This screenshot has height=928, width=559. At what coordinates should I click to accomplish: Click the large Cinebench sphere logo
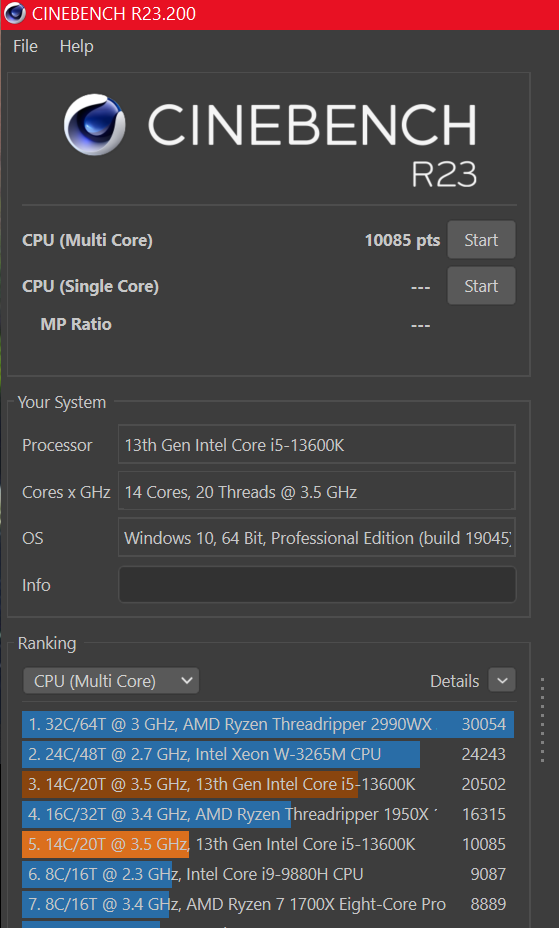(x=95, y=125)
